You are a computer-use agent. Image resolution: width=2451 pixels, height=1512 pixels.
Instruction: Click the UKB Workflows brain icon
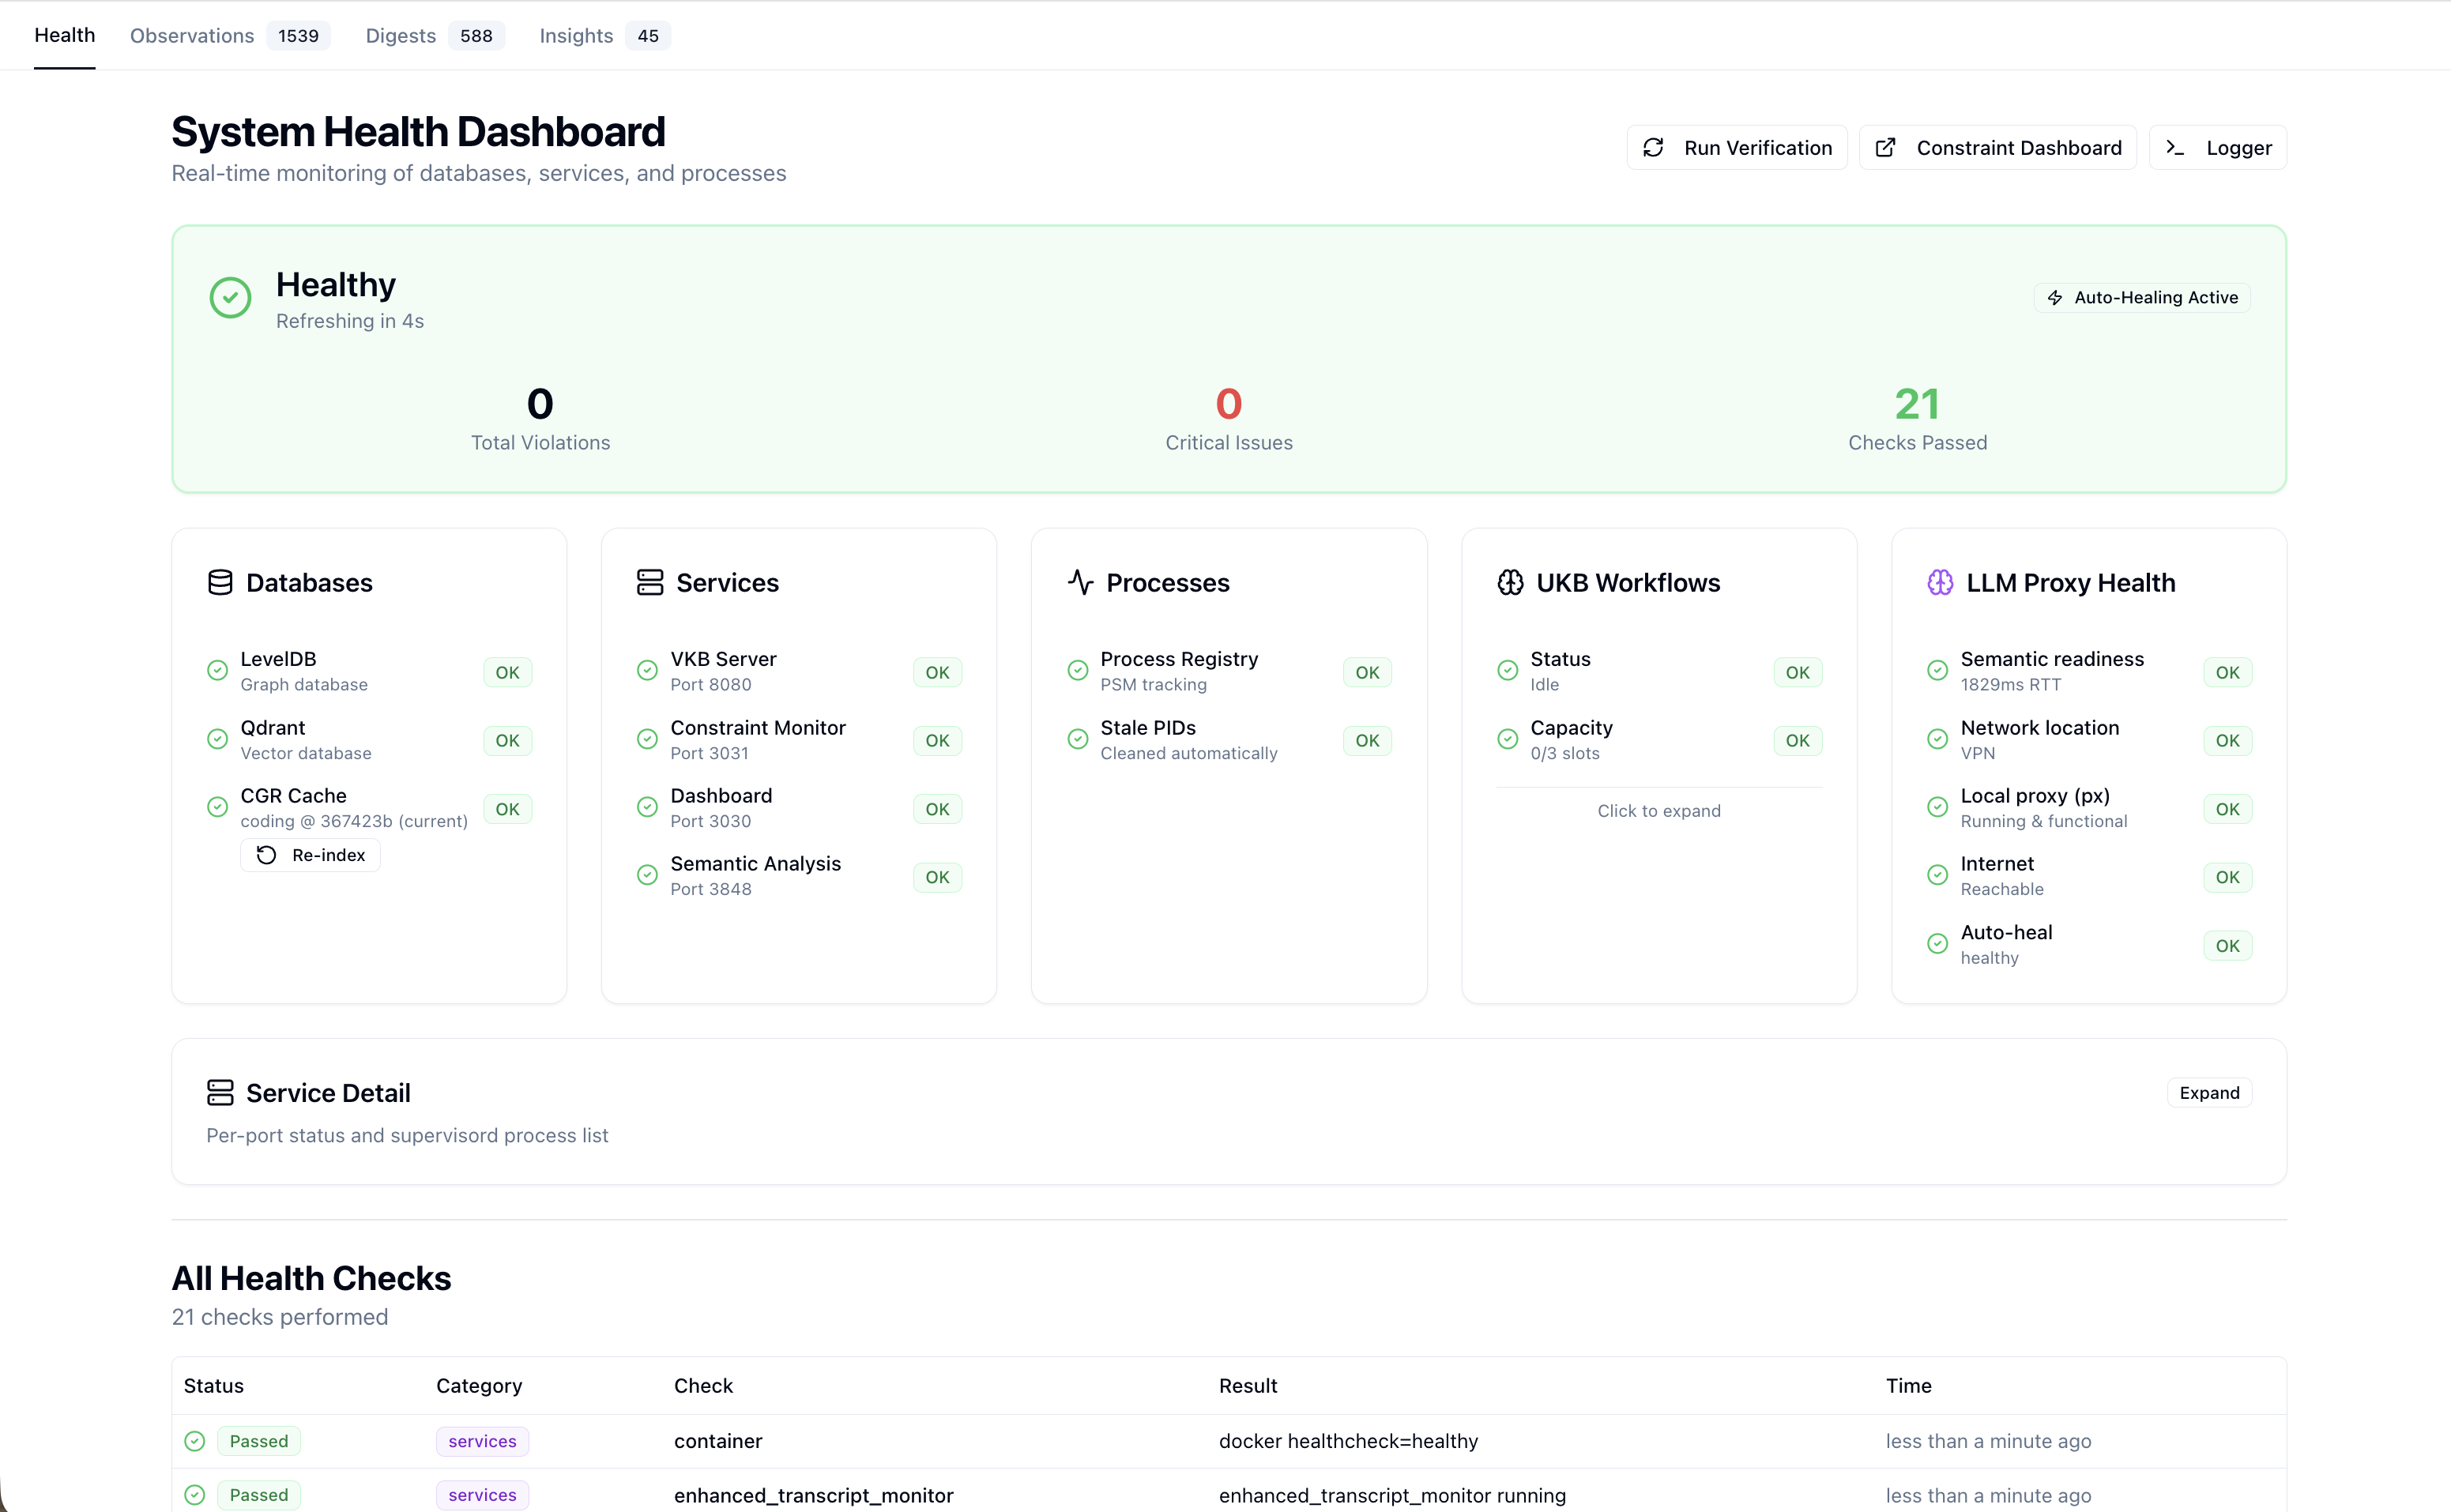pos(1510,582)
